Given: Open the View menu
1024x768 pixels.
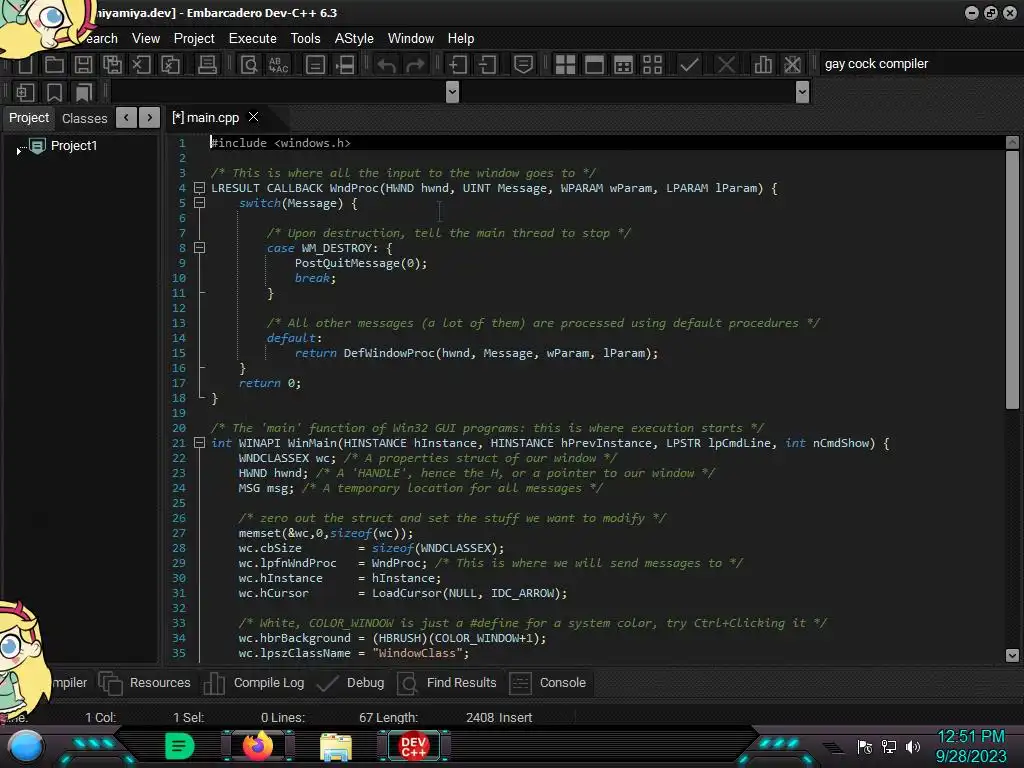Looking at the screenshot, I should (146, 39).
